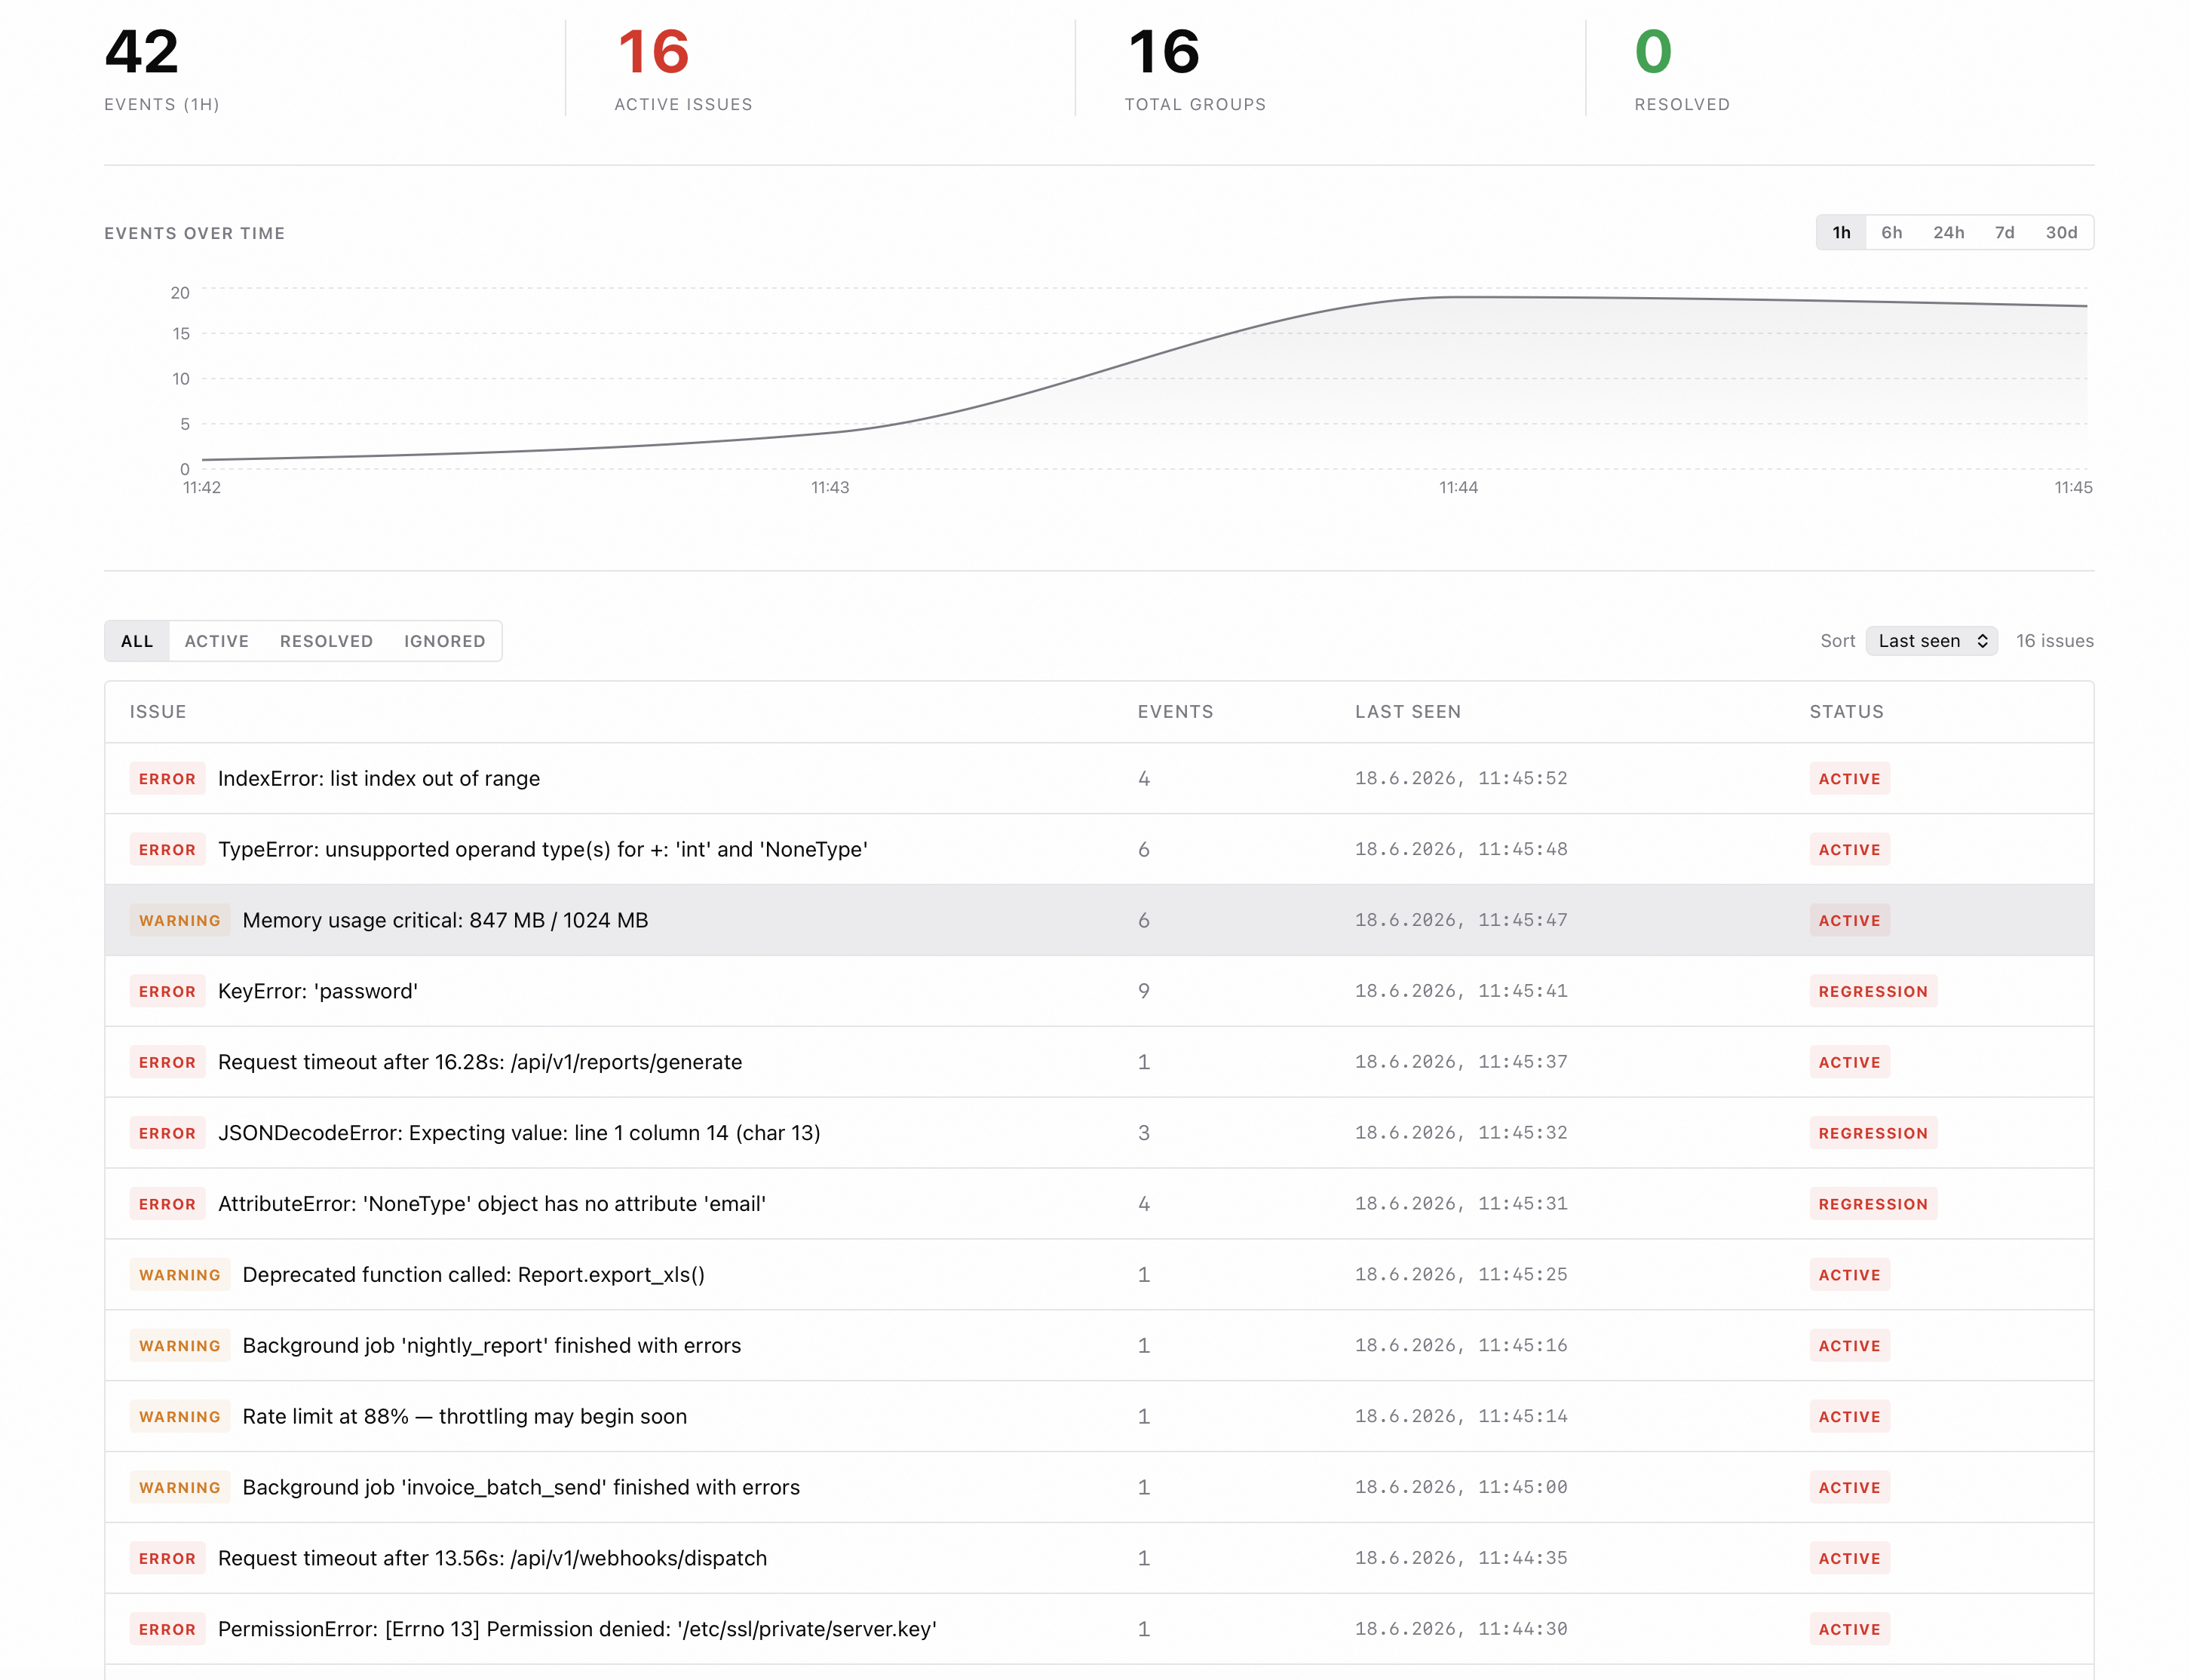Open Memory usage critical warning issue
The width and height of the screenshot is (2190, 1680).
[x=1099, y=920]
